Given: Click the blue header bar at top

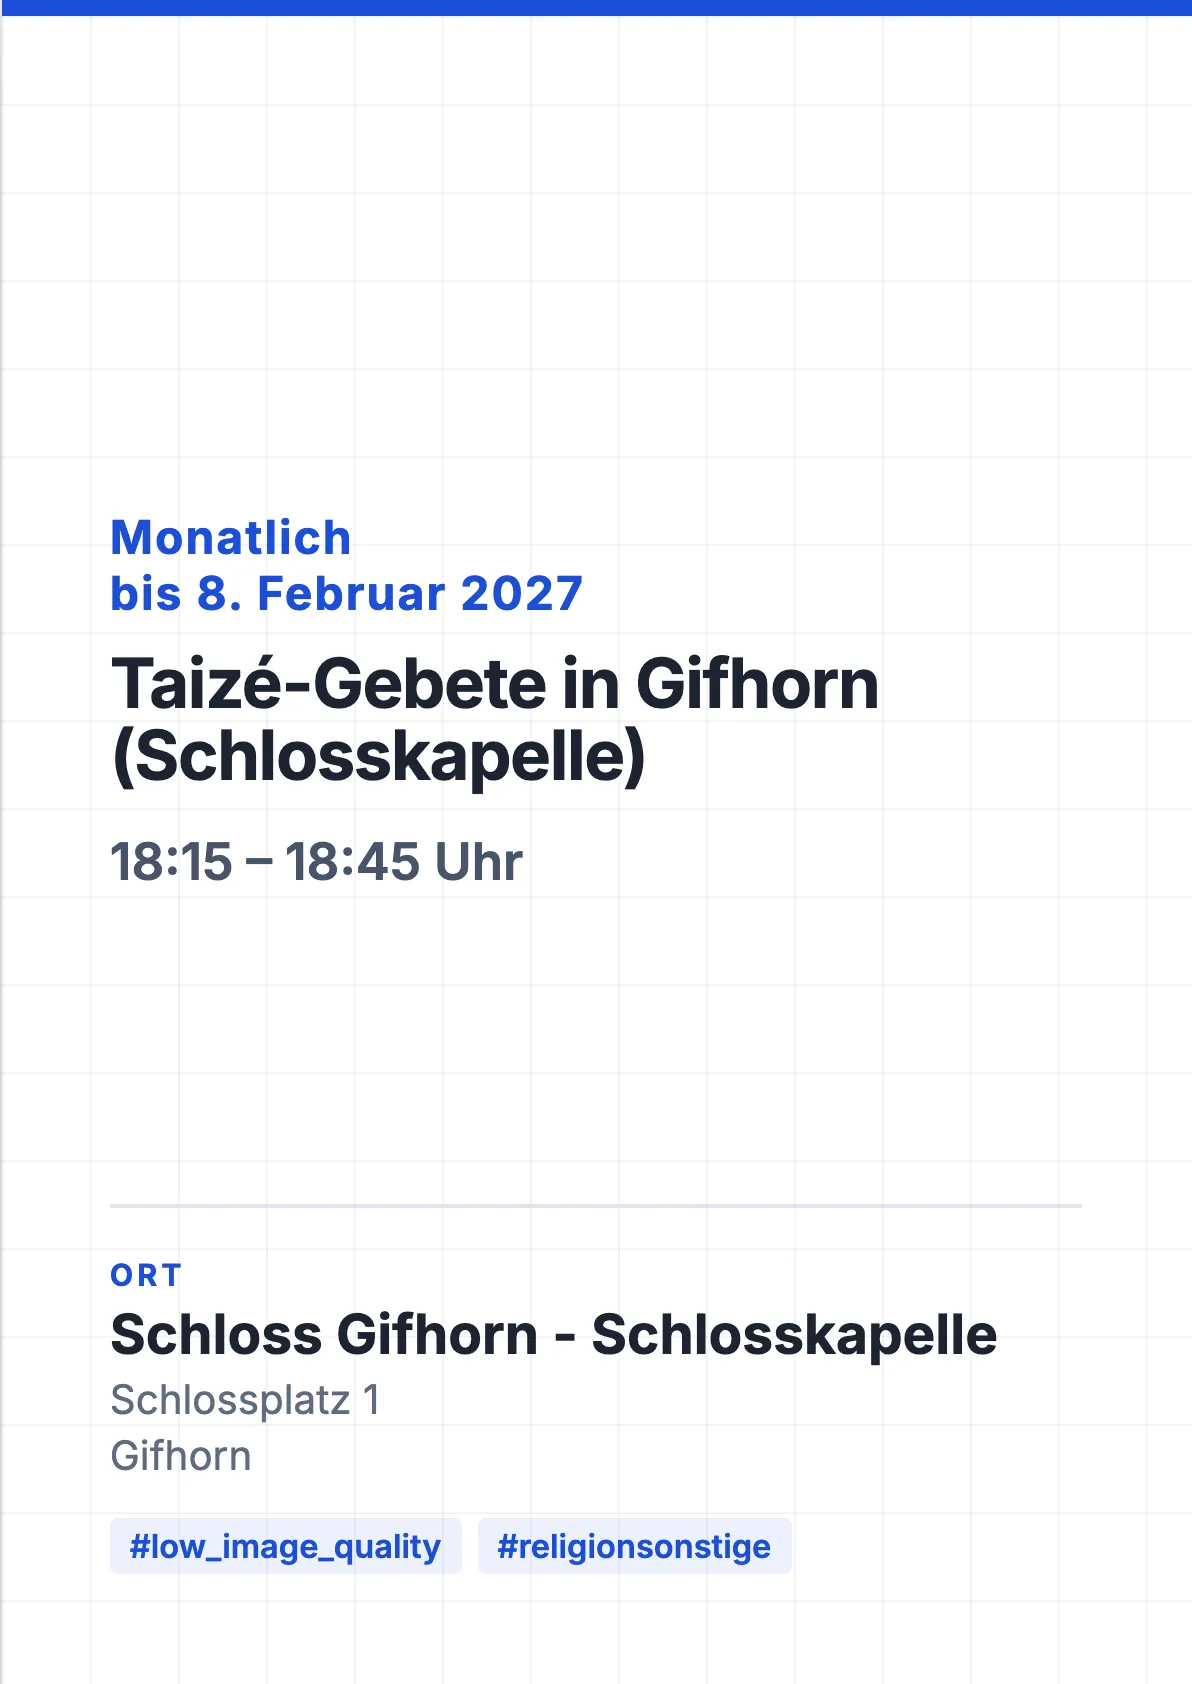Looking at the screenshot, I should pyautogui.click(x=596, y=8).
